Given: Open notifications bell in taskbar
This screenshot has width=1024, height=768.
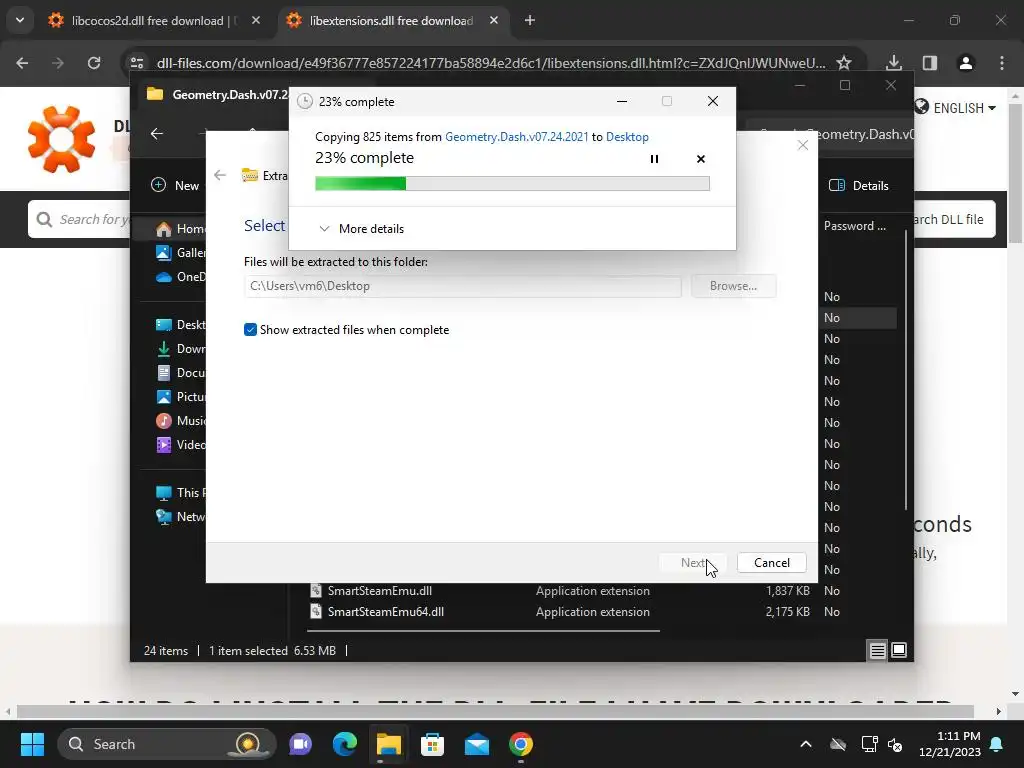Looking at the screenshot, I should coord(996,744).
